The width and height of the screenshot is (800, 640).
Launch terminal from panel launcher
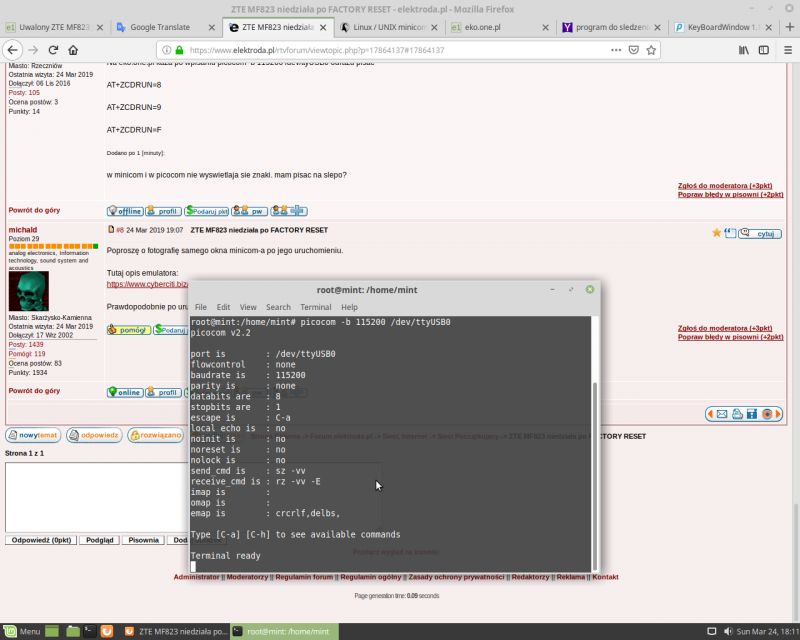tap(89, 631)
